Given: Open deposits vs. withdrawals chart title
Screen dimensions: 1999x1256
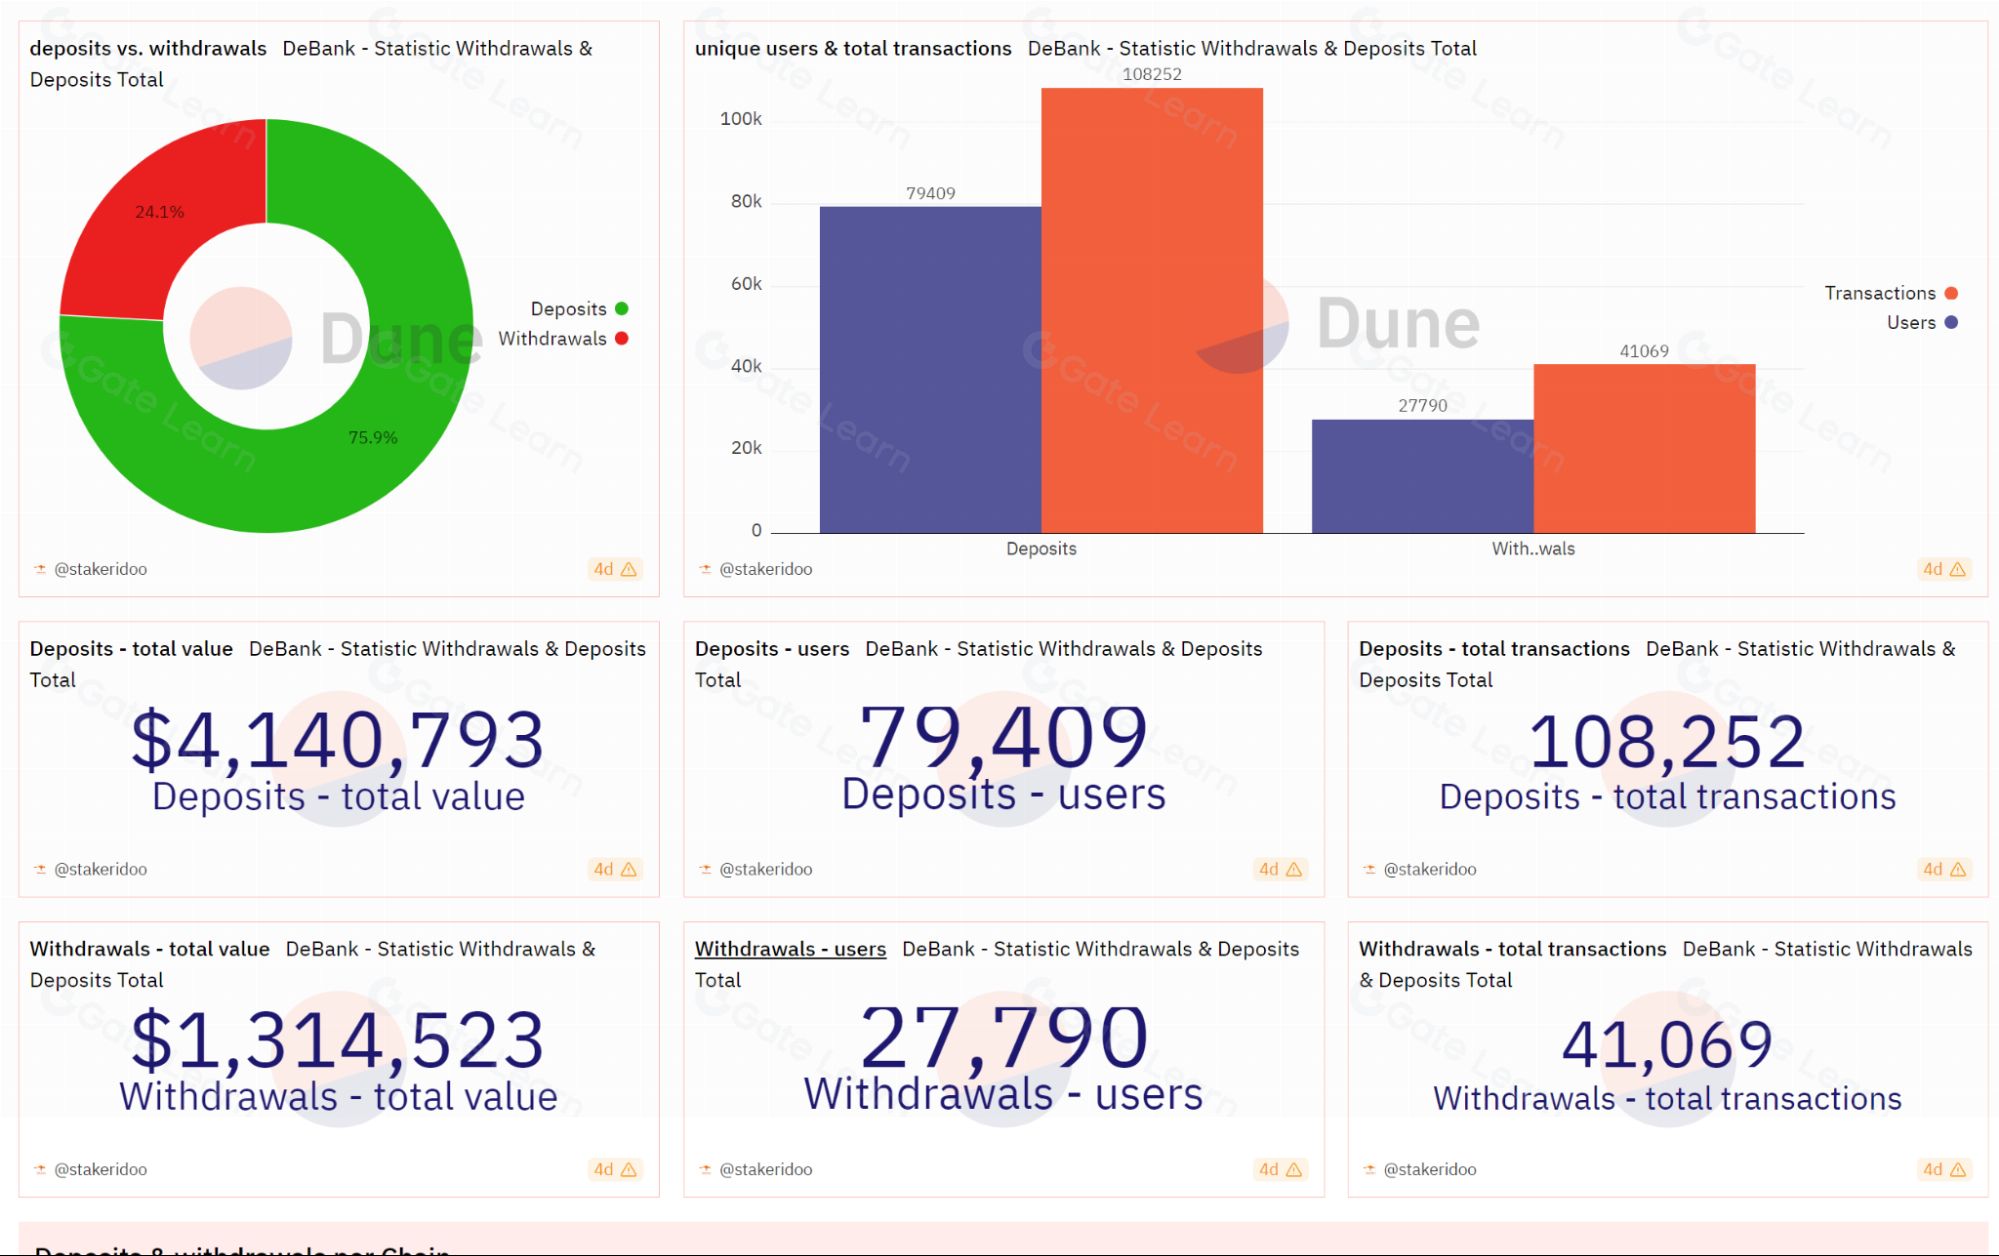Looking at the screenshot, I should [x=148, y=48].
